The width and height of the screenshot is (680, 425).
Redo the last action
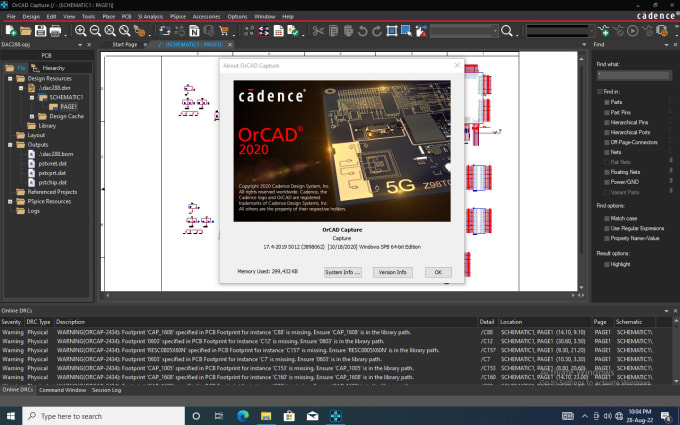pyautogui.click(x=377, y=31)
